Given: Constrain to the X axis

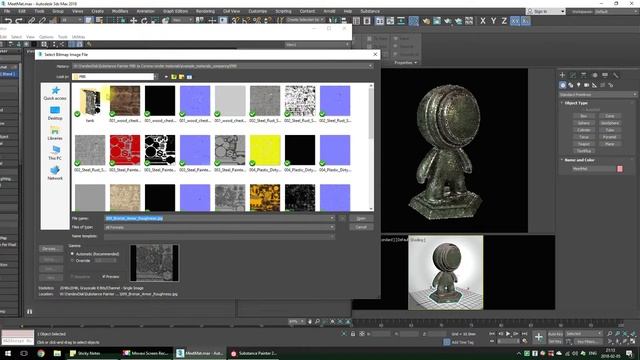Looking at the screenshot, I should (x=483, y=21).
